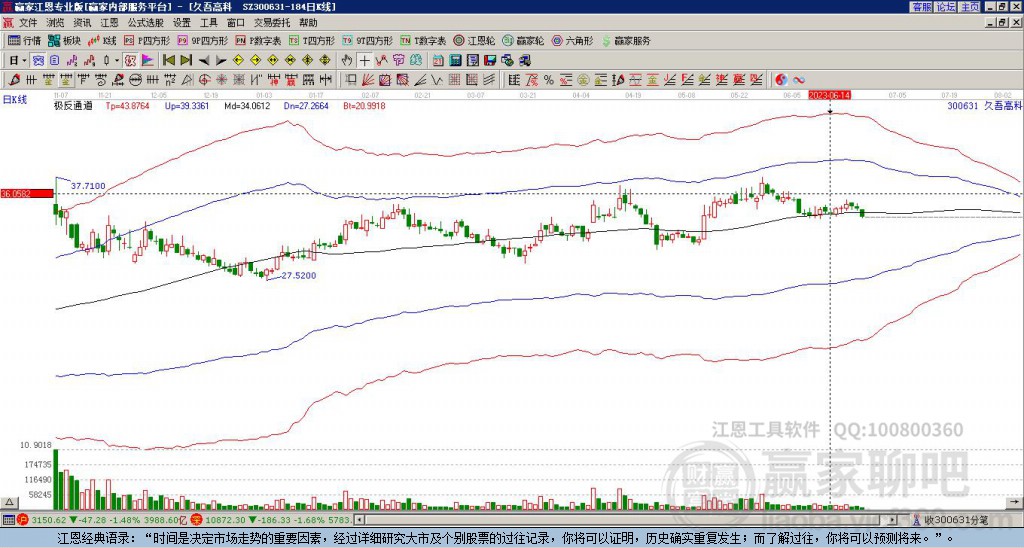The width and height of the screenshot is (1024, 548).
Task: Open the 江恩 menu
Action: click(109, 23)
